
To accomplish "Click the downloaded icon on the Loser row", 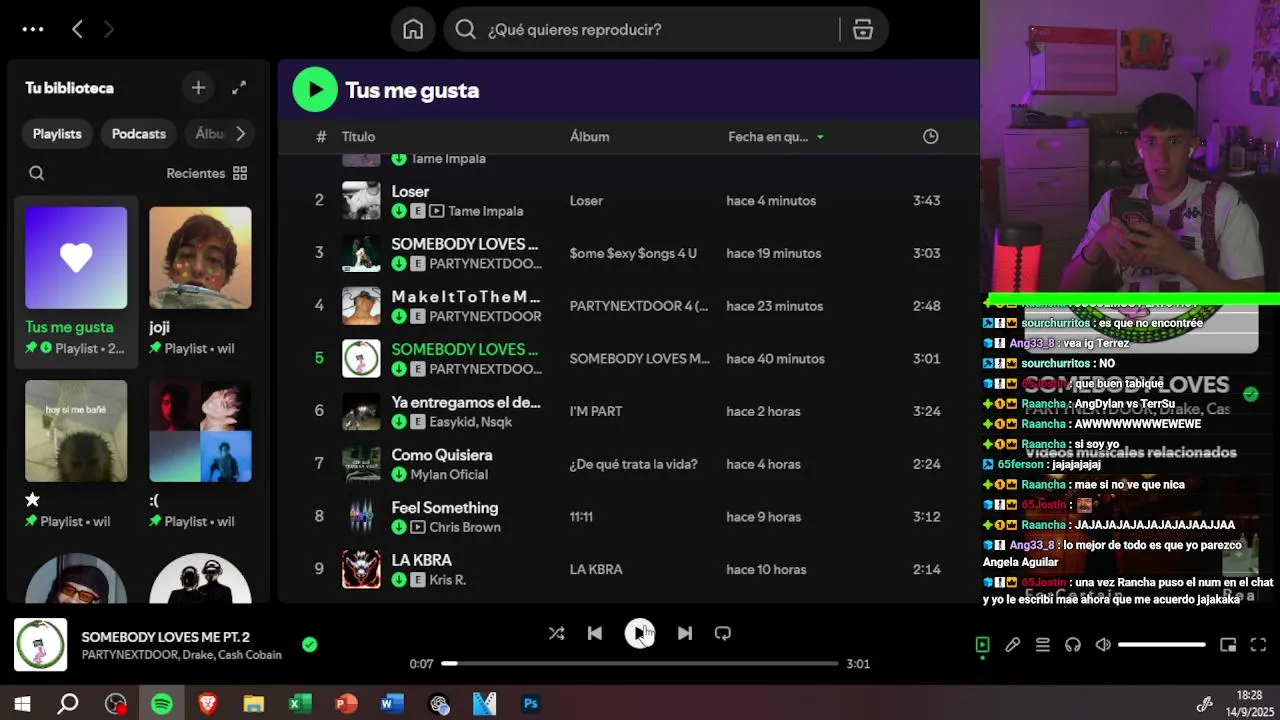I will pyautogui.click(x=399, y=211).
